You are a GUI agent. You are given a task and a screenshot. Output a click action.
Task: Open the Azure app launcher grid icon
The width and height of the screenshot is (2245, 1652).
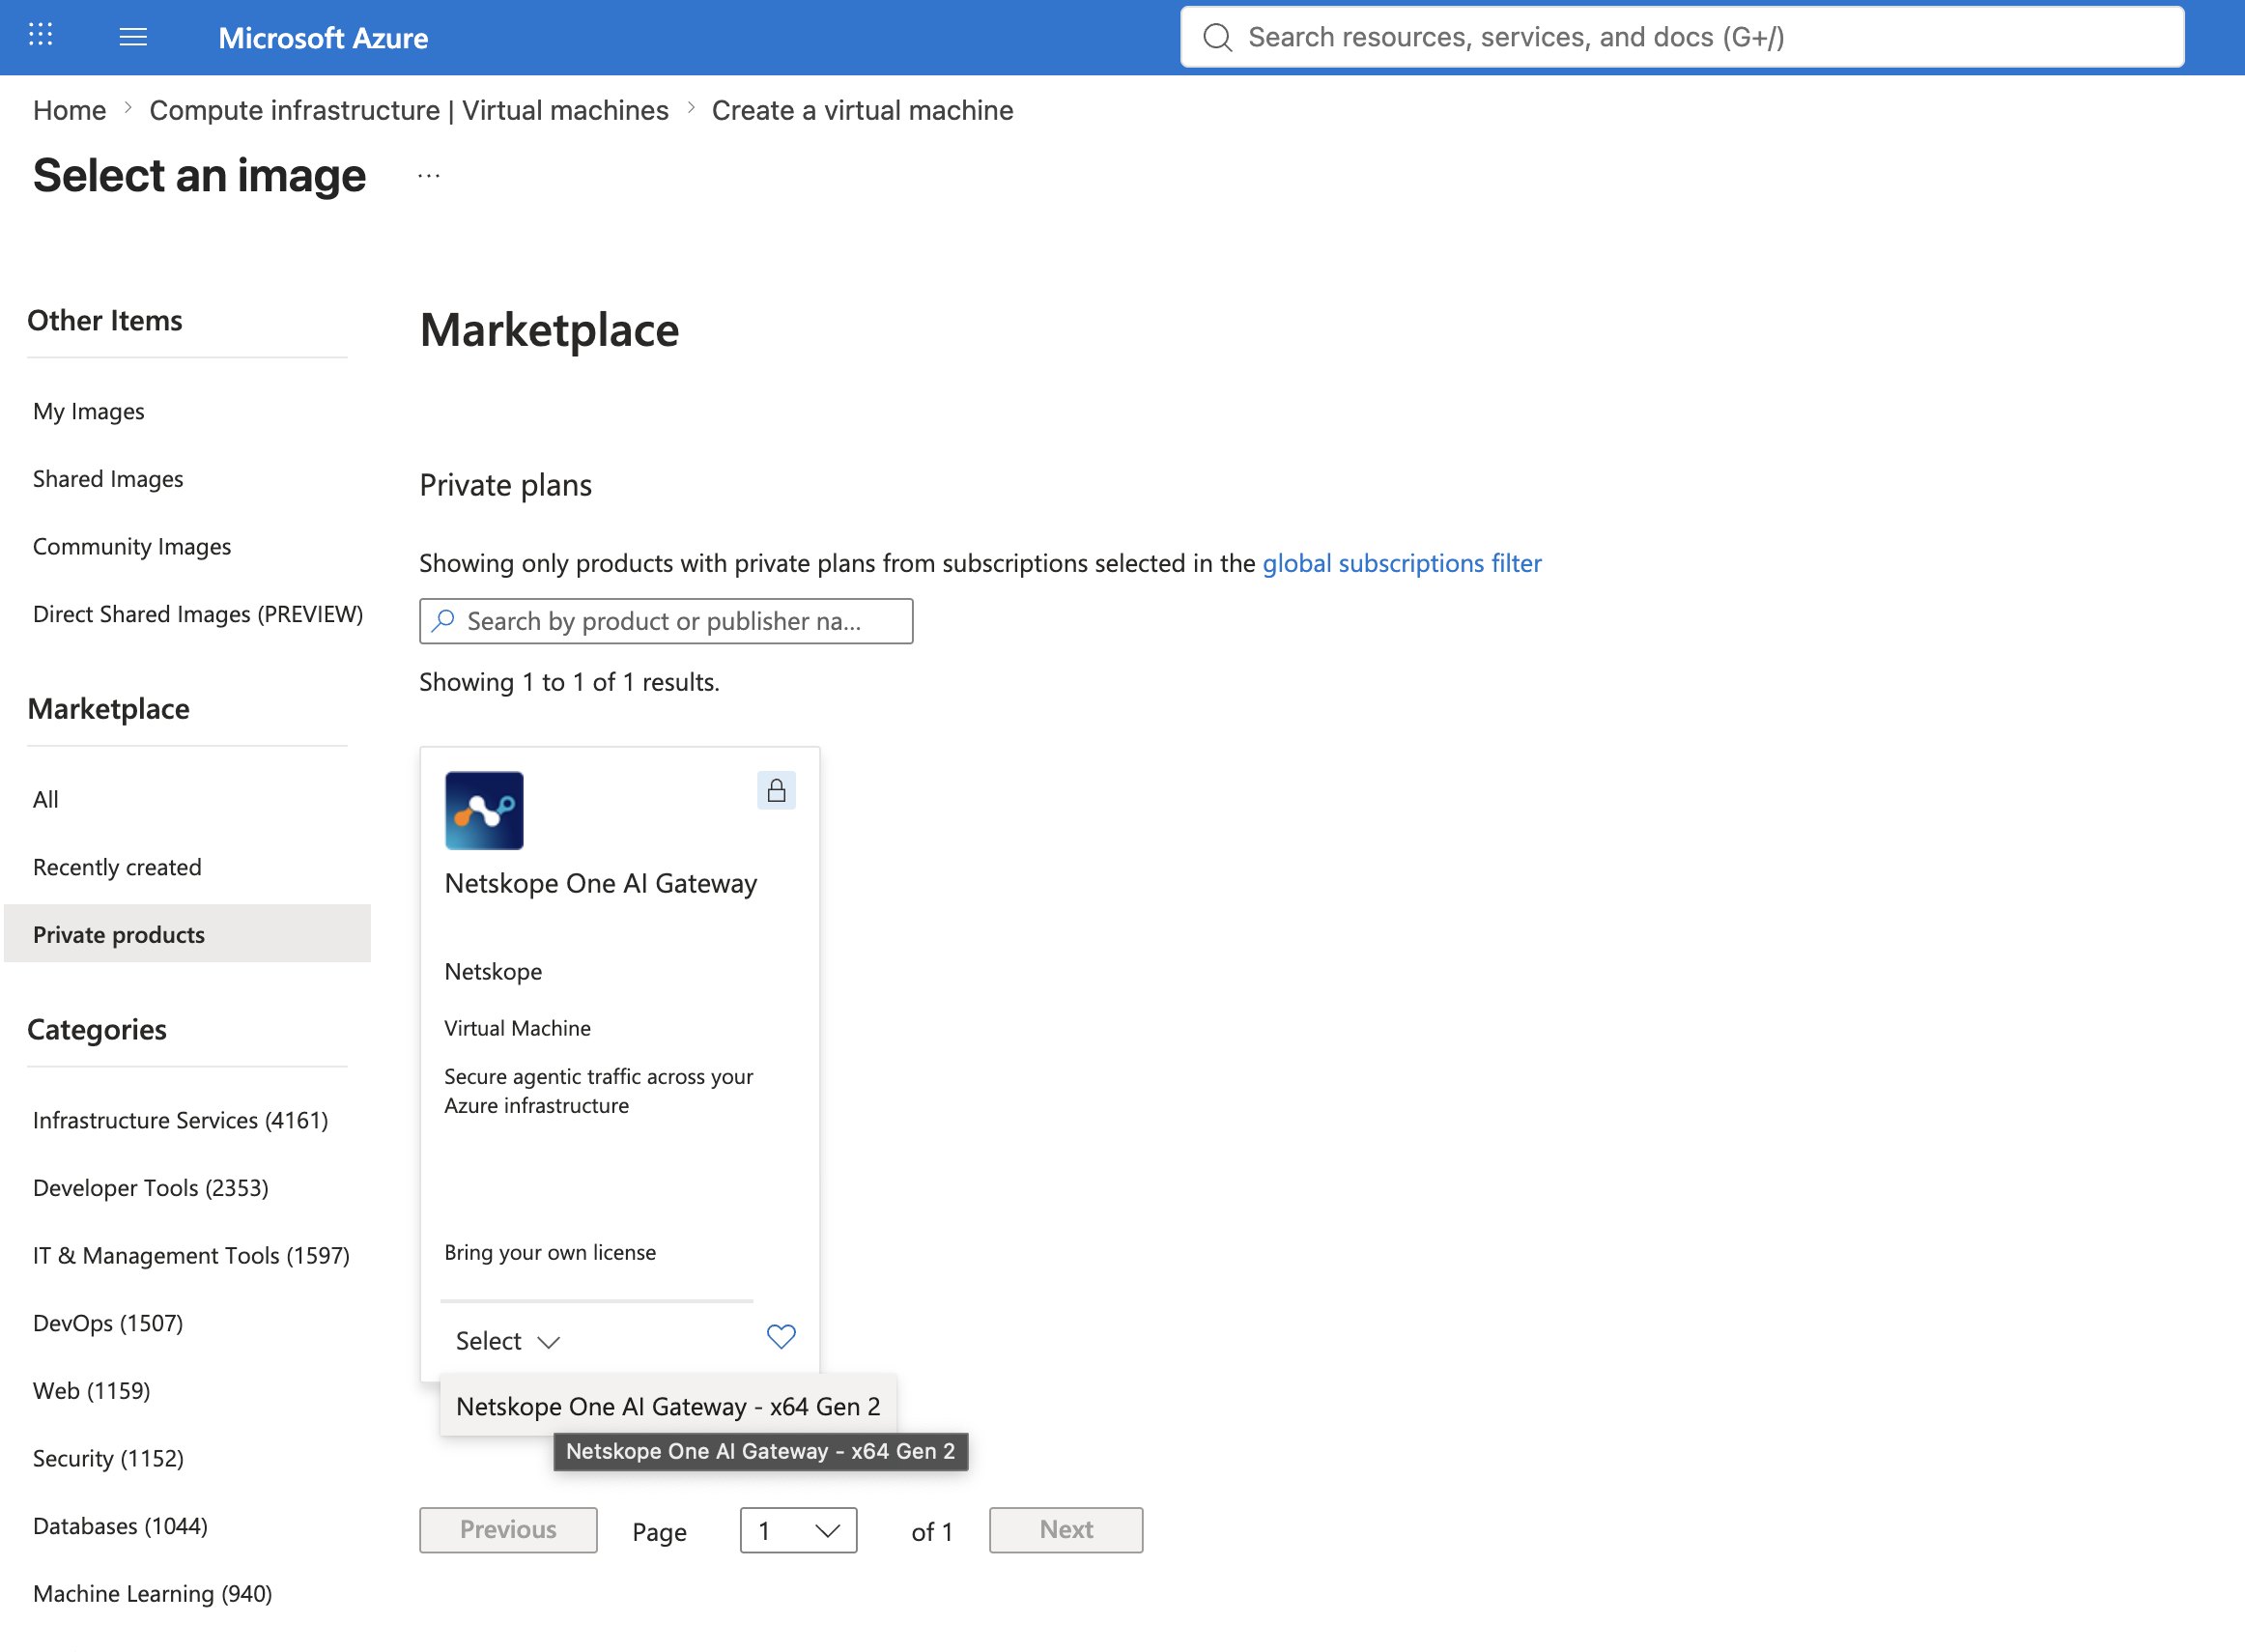(x=40, y=36)
